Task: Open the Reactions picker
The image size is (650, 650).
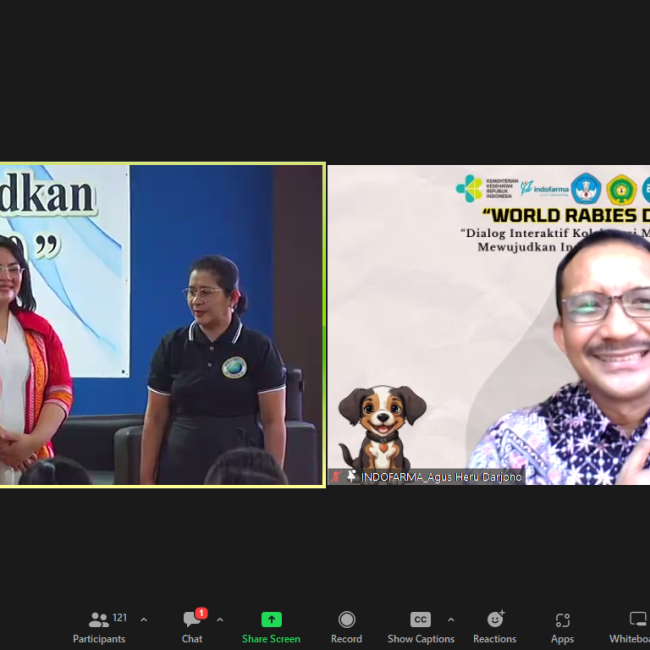Action: 494,627
